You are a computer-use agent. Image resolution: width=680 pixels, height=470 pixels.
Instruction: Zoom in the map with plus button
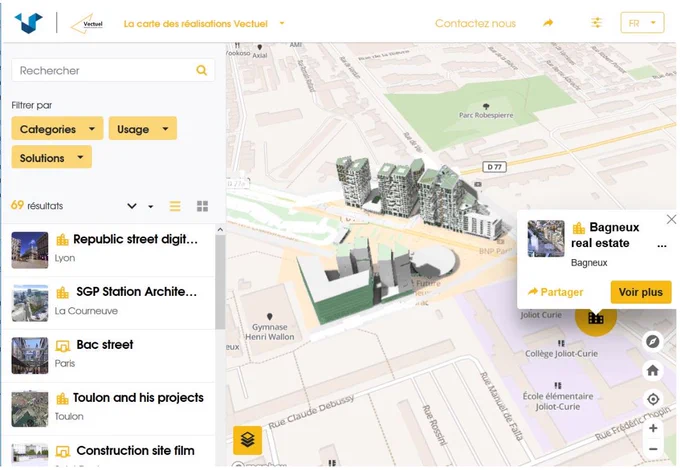pyautogui.click(x=653, y=428)
